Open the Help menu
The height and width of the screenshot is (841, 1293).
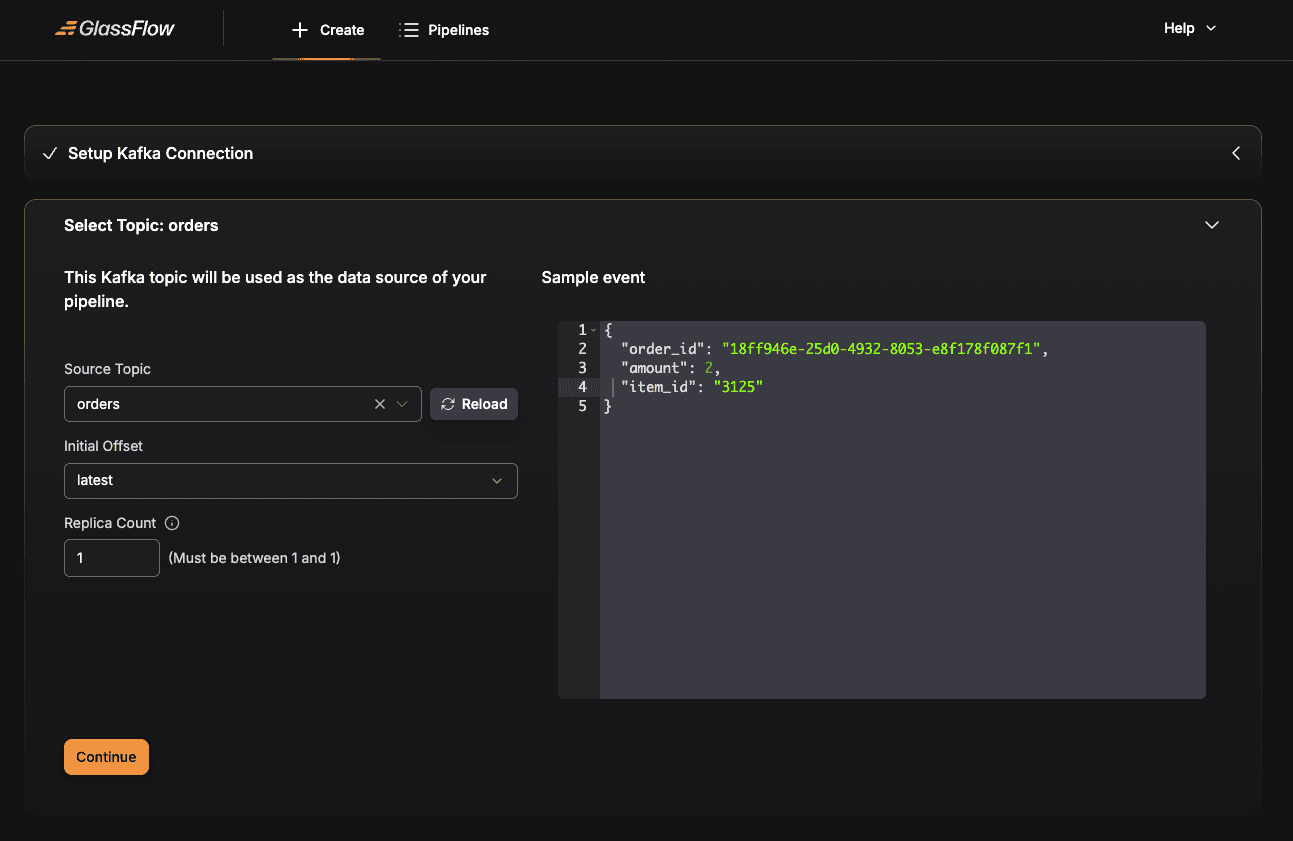point(1189,28)
